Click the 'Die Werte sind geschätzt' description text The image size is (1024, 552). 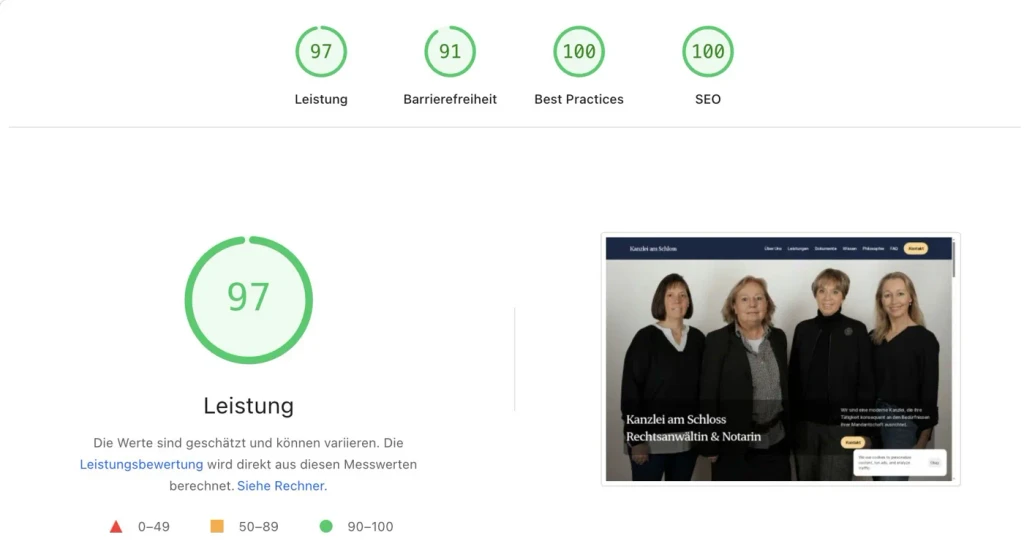248,464
